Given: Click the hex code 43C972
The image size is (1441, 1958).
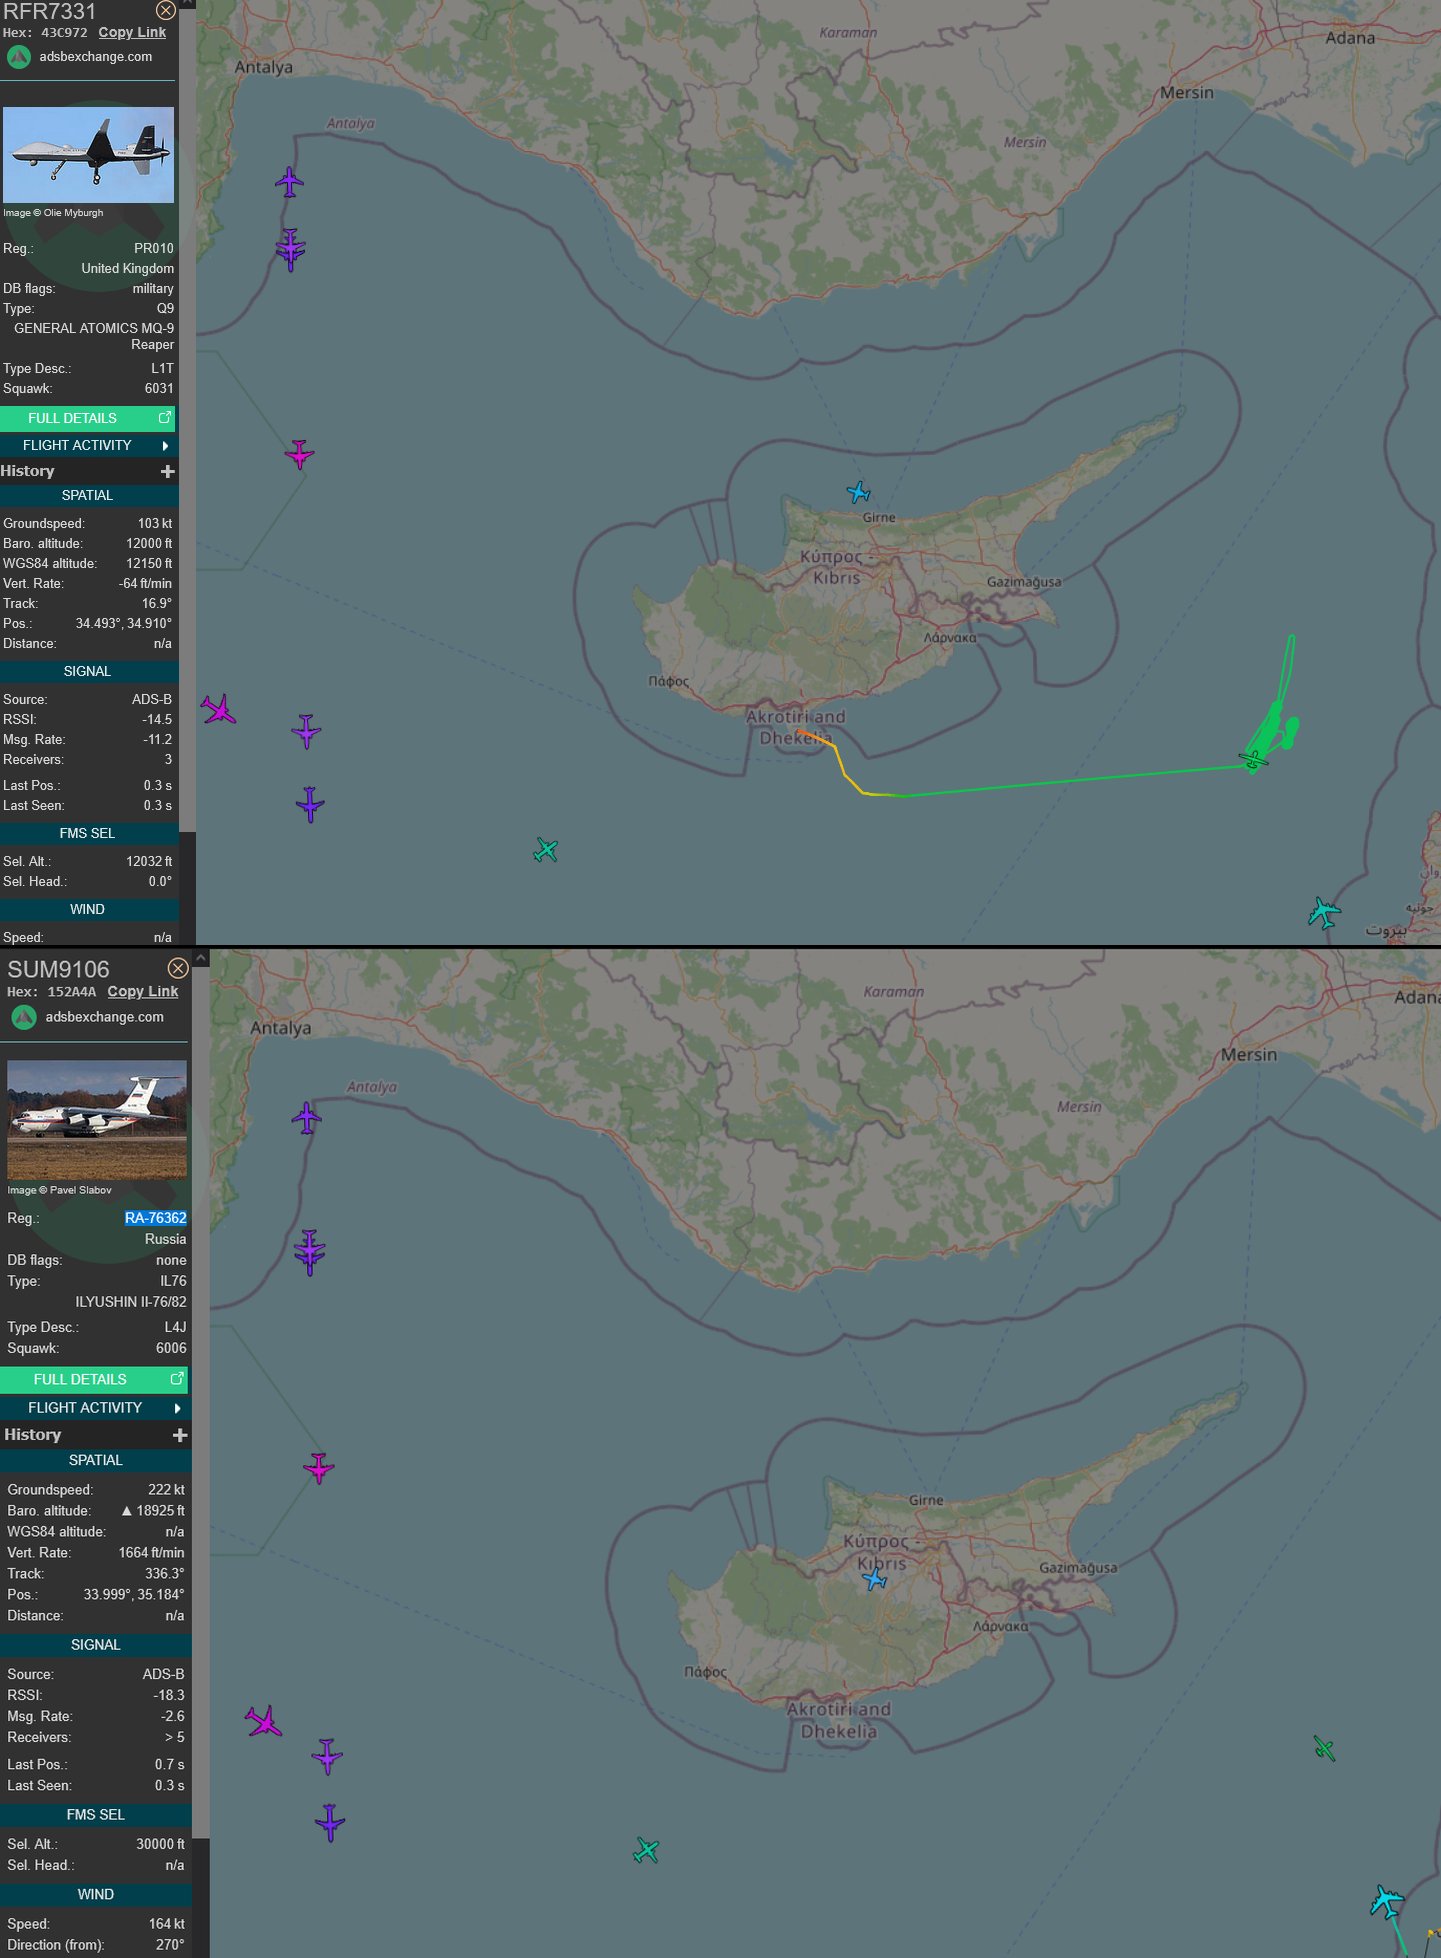Looking at the screenshot, I should [x=64, y=33].
